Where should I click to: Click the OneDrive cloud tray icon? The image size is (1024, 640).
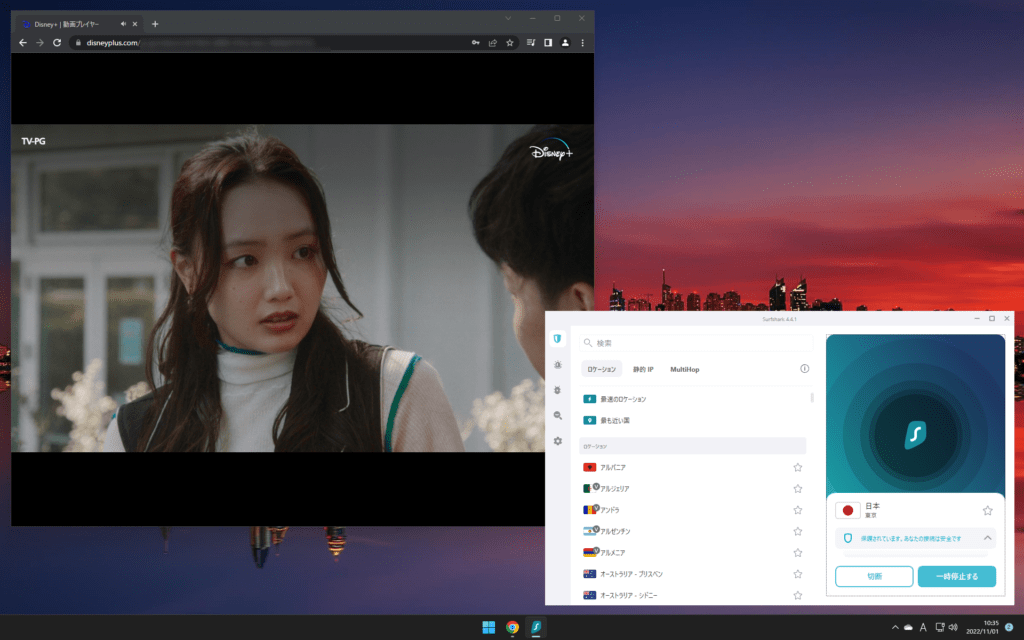[908, 627]
